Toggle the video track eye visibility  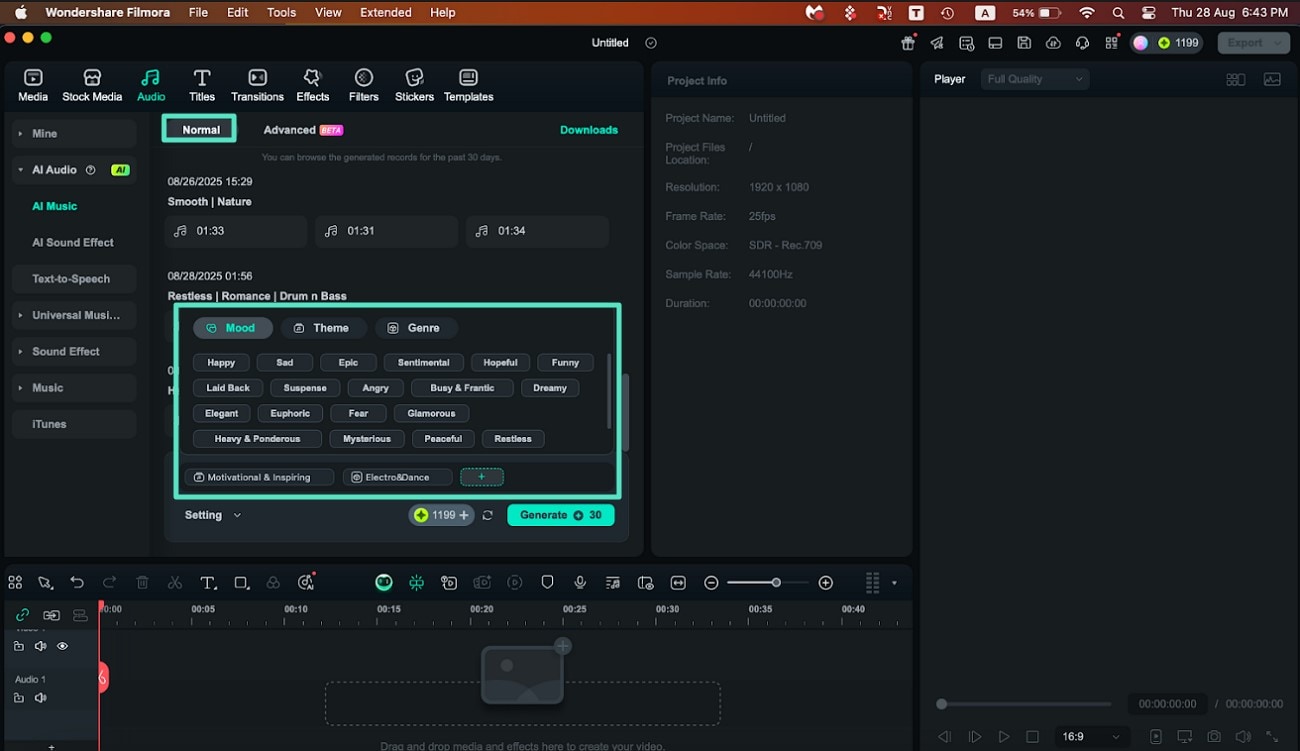tap(62, 647)
